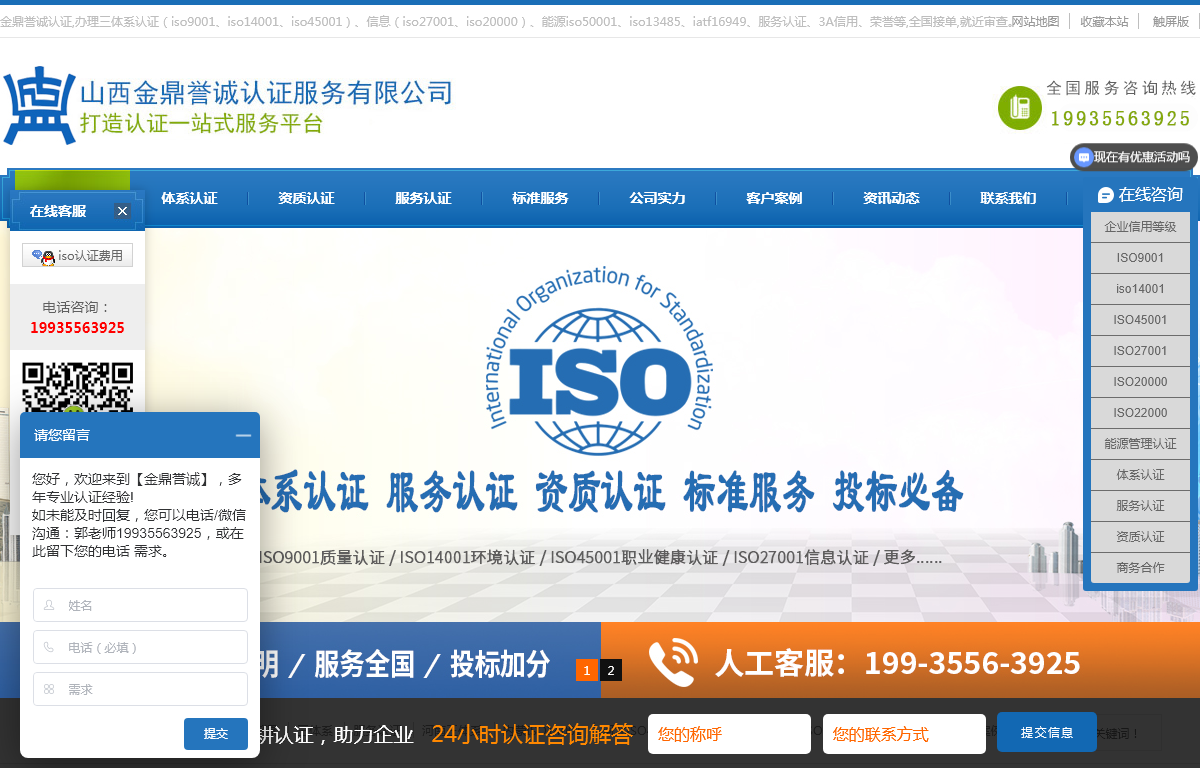Switch to banner slide 1
Screen dimensions: 1200x768
pyautogui.click(x=586, y=670)
